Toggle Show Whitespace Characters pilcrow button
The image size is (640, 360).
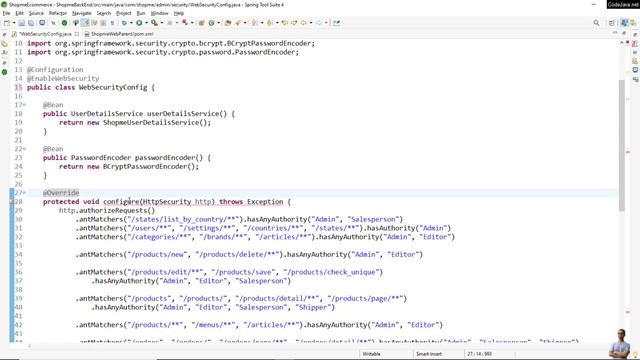point(112,23)
